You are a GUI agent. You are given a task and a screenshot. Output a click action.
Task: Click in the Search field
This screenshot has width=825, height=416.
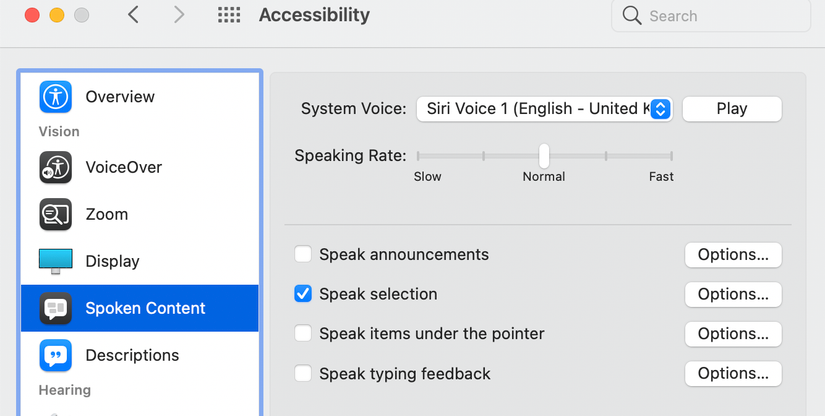pyautogui.click(x=711, y=16)
